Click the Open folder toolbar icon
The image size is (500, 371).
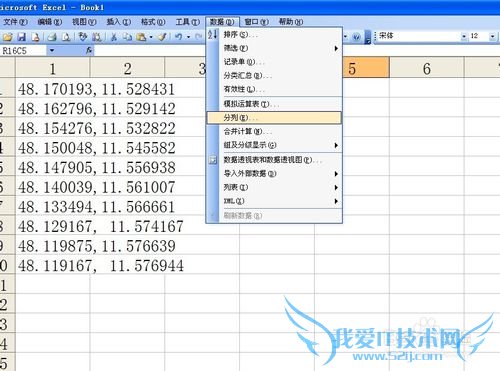tap(7, 37)
